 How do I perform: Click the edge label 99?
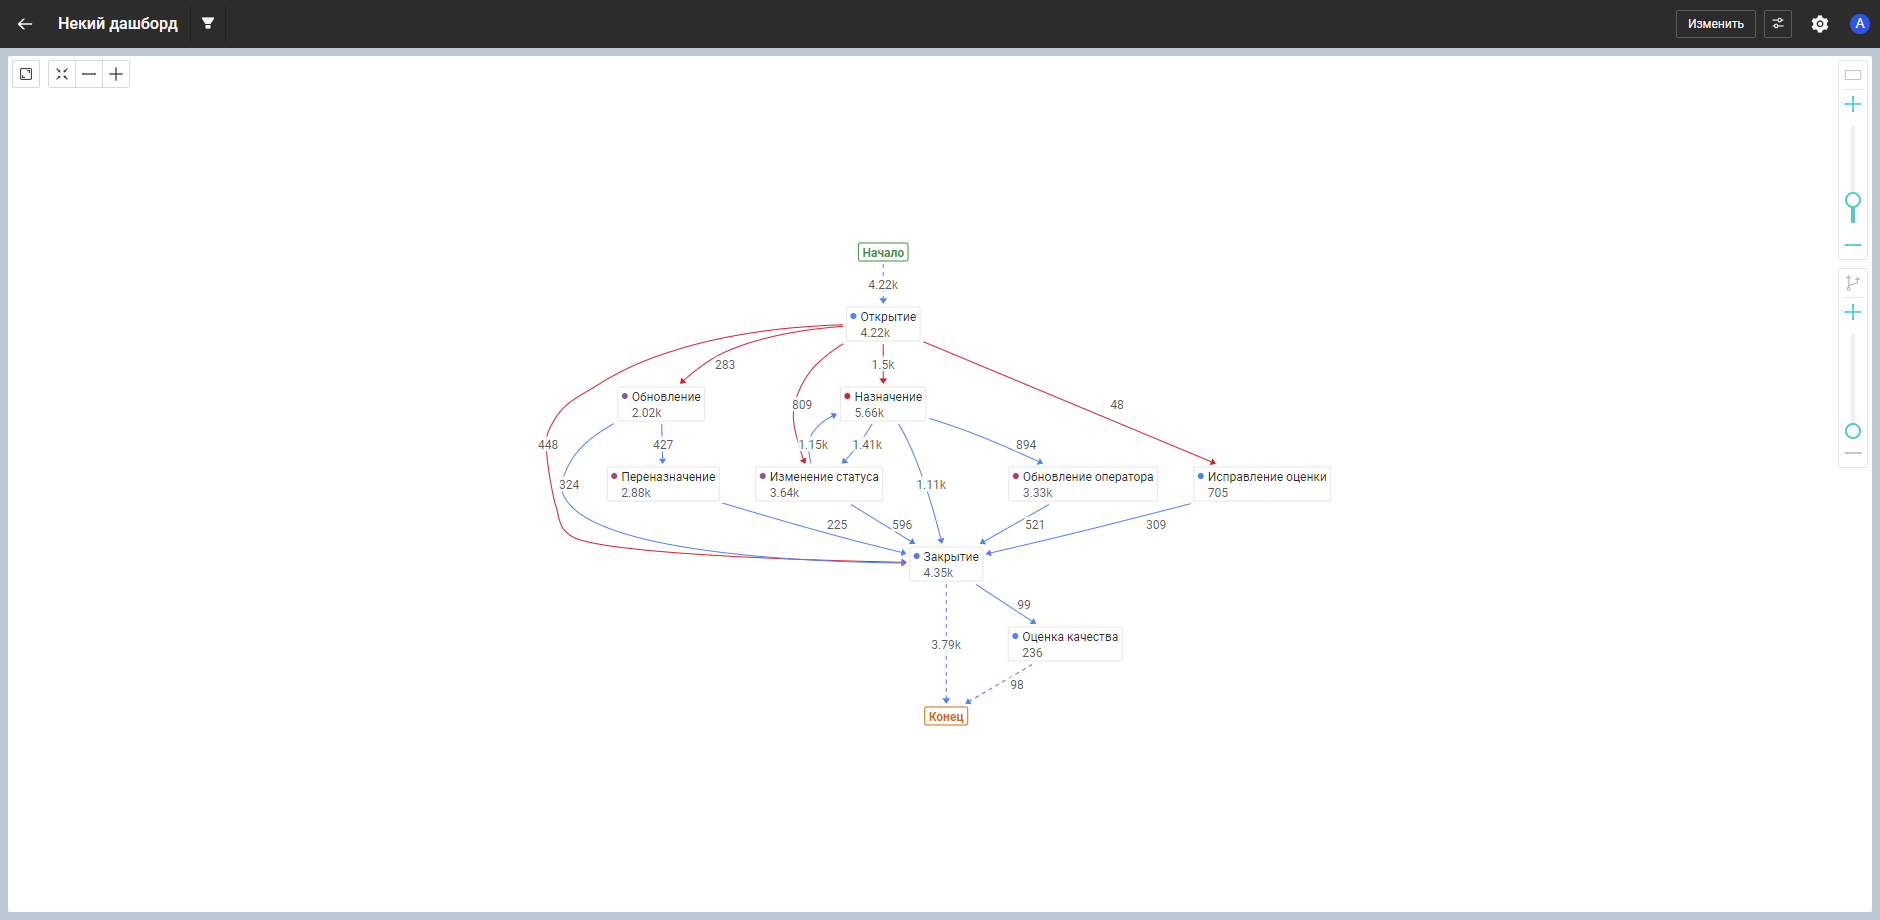point(1024,605)
